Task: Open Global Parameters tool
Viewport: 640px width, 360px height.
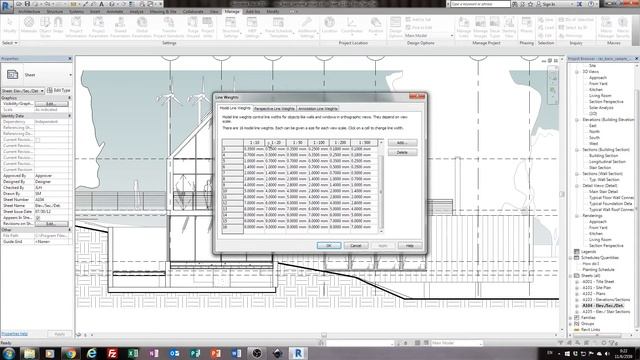Action: pos(142,27)
